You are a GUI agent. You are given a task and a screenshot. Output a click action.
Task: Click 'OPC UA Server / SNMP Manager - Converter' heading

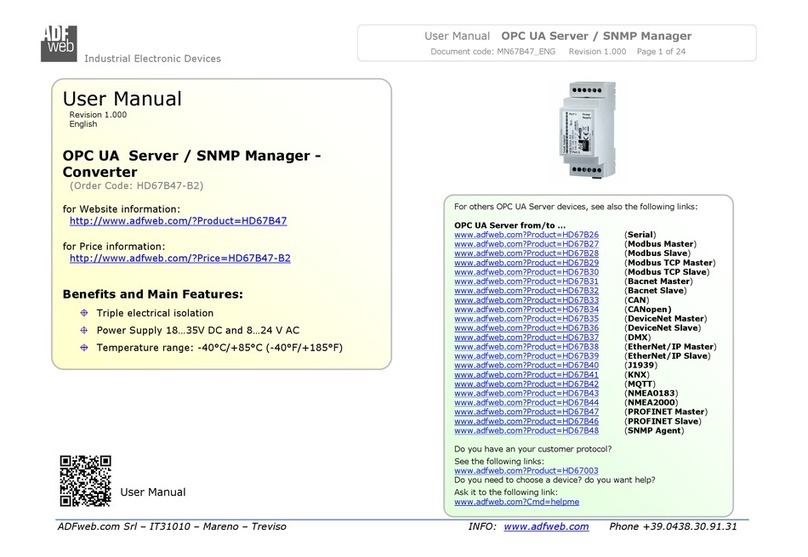[192, 164]
